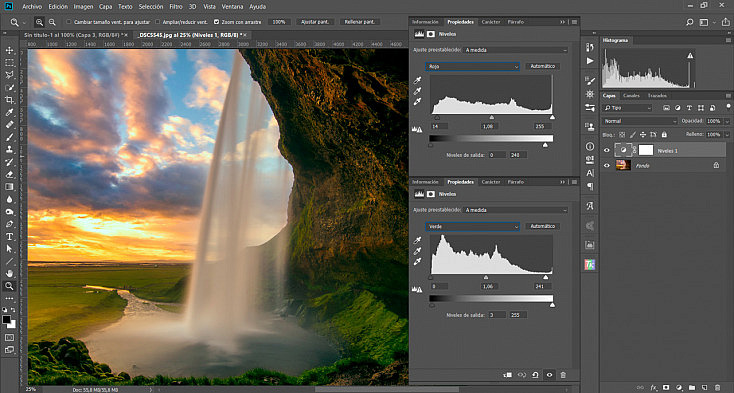734x393 pixels.
Task: Select the Eraser tool
Action: coord(9,174)
